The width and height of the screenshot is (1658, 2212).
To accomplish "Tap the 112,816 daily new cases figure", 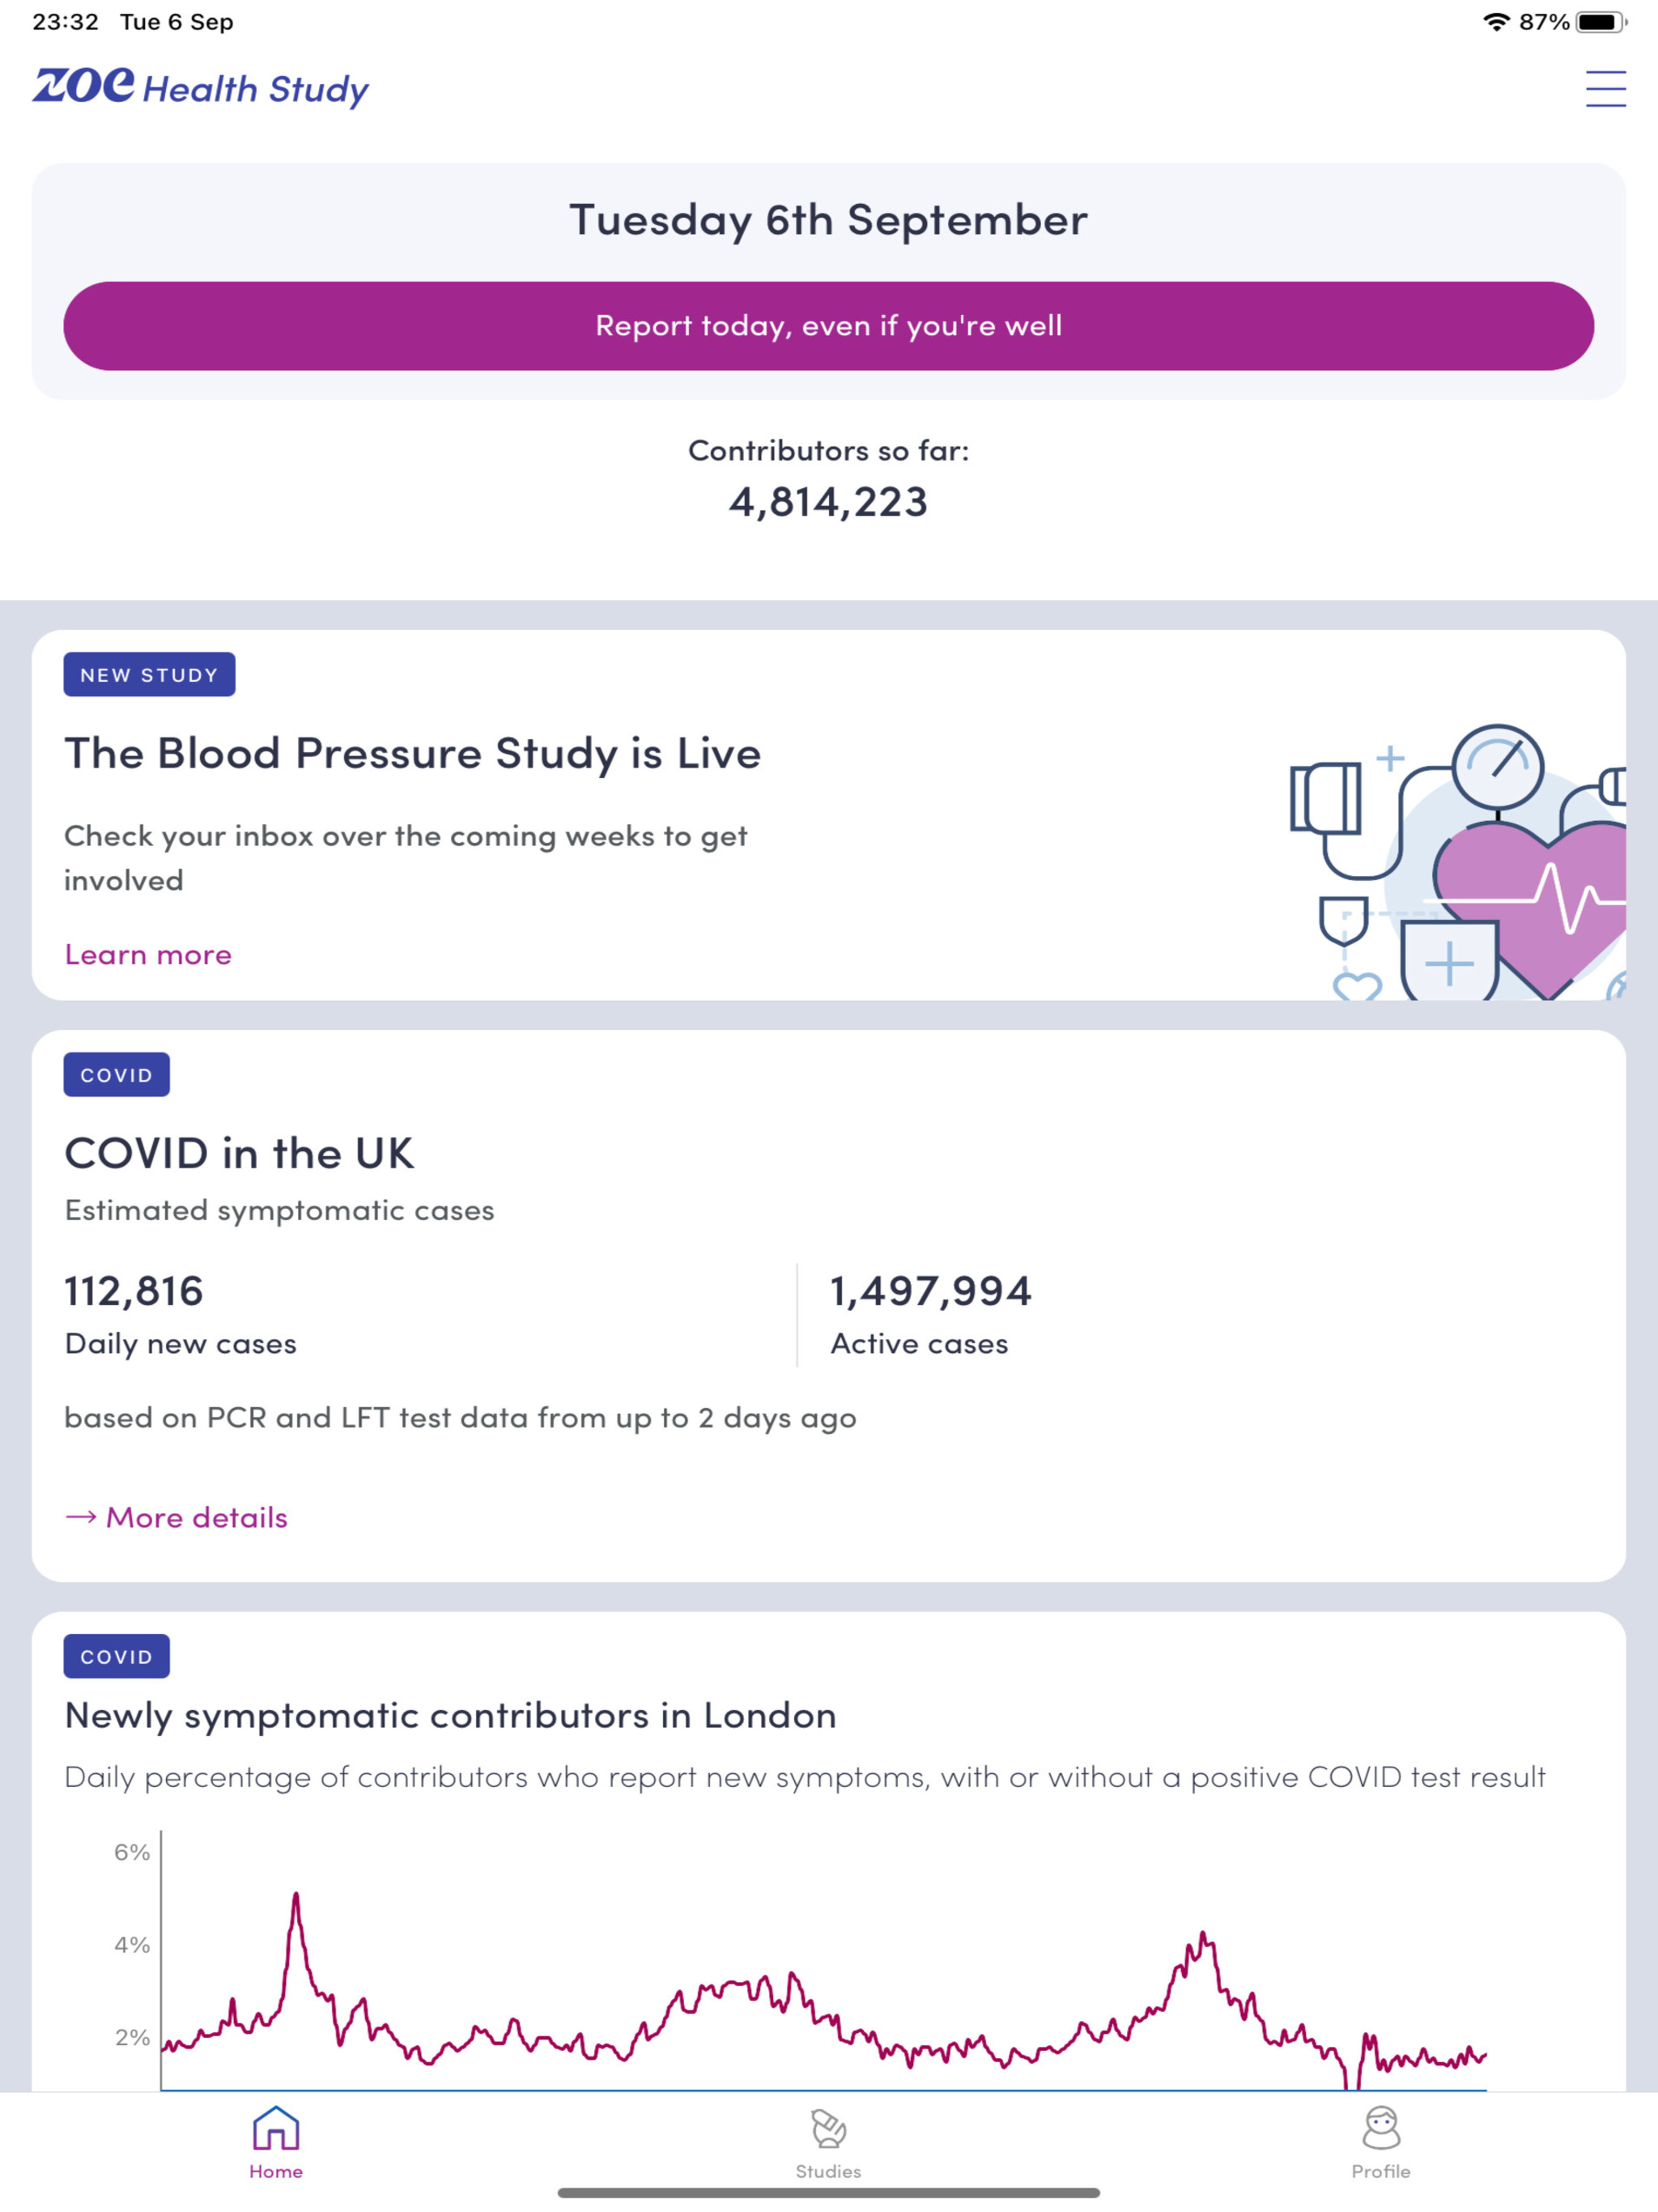I will pos(134,1291).
